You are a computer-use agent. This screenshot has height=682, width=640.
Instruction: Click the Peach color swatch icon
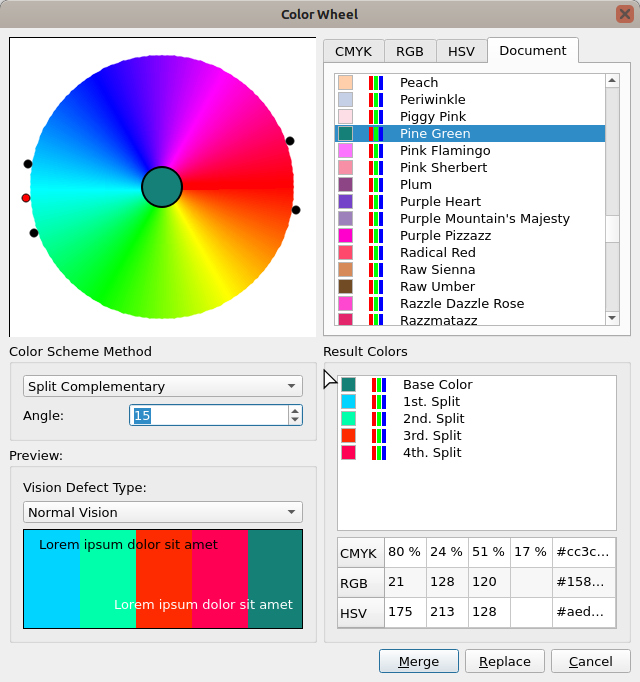click(x=345, y=83)
